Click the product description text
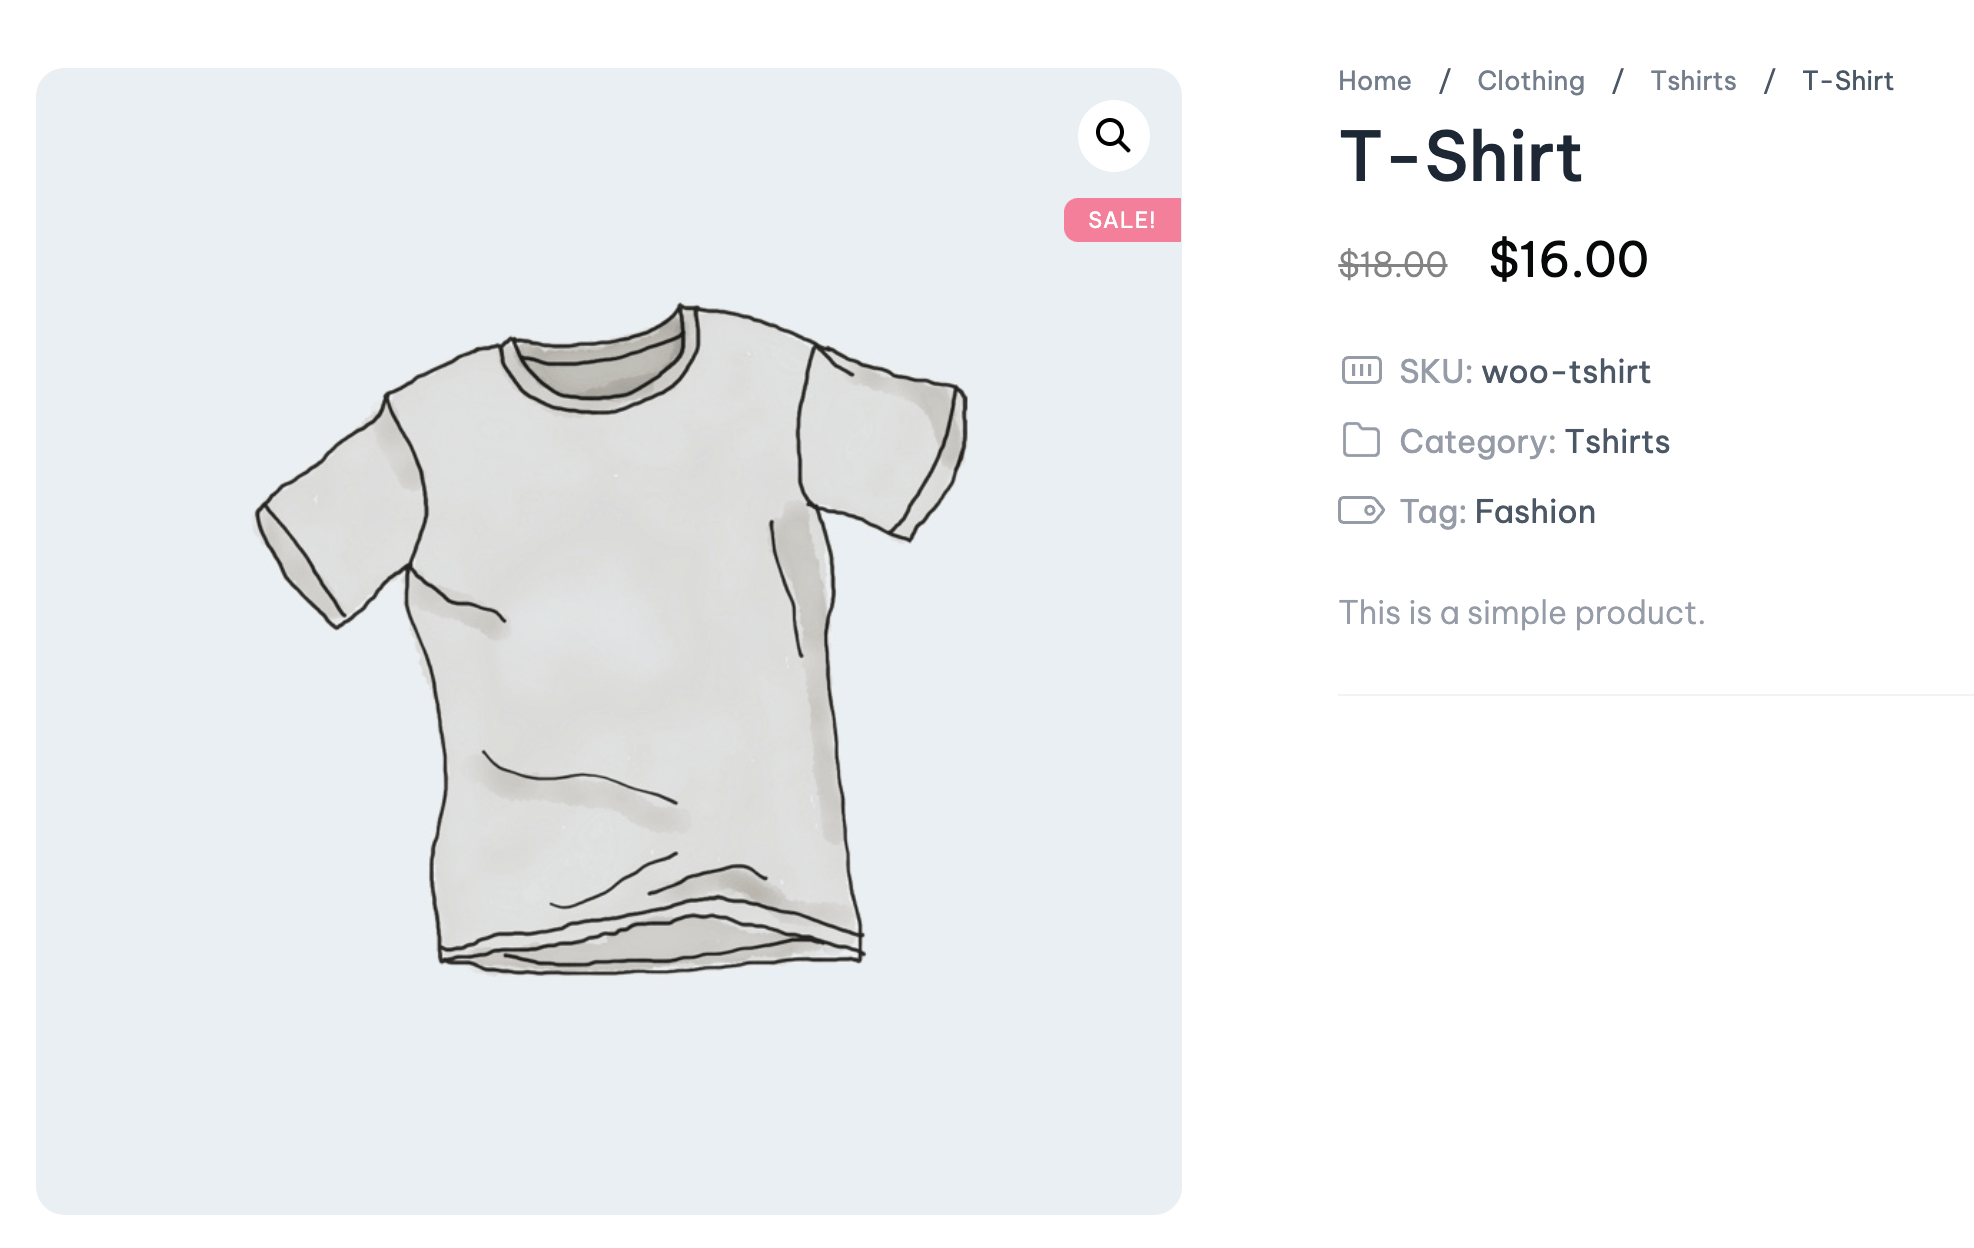1974x1248 pixels. point(1521,612)
